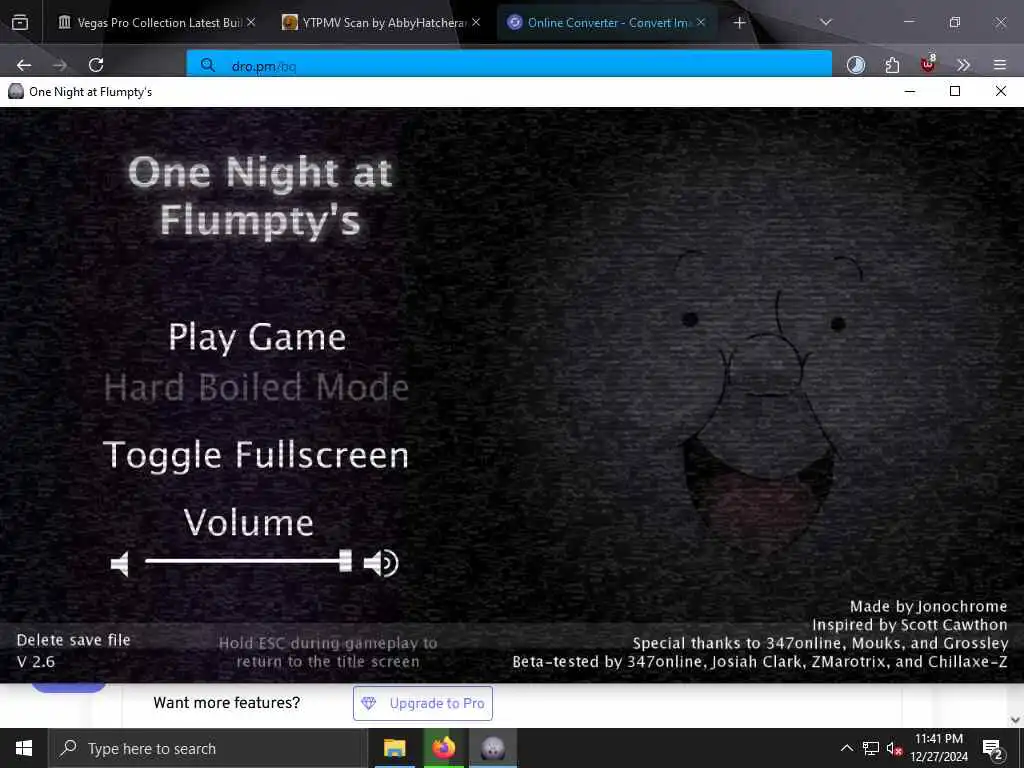Screen dimensions: 1024x768
Task: Select Hard Boiled Mode option
Action: click(x=256, y=387)
